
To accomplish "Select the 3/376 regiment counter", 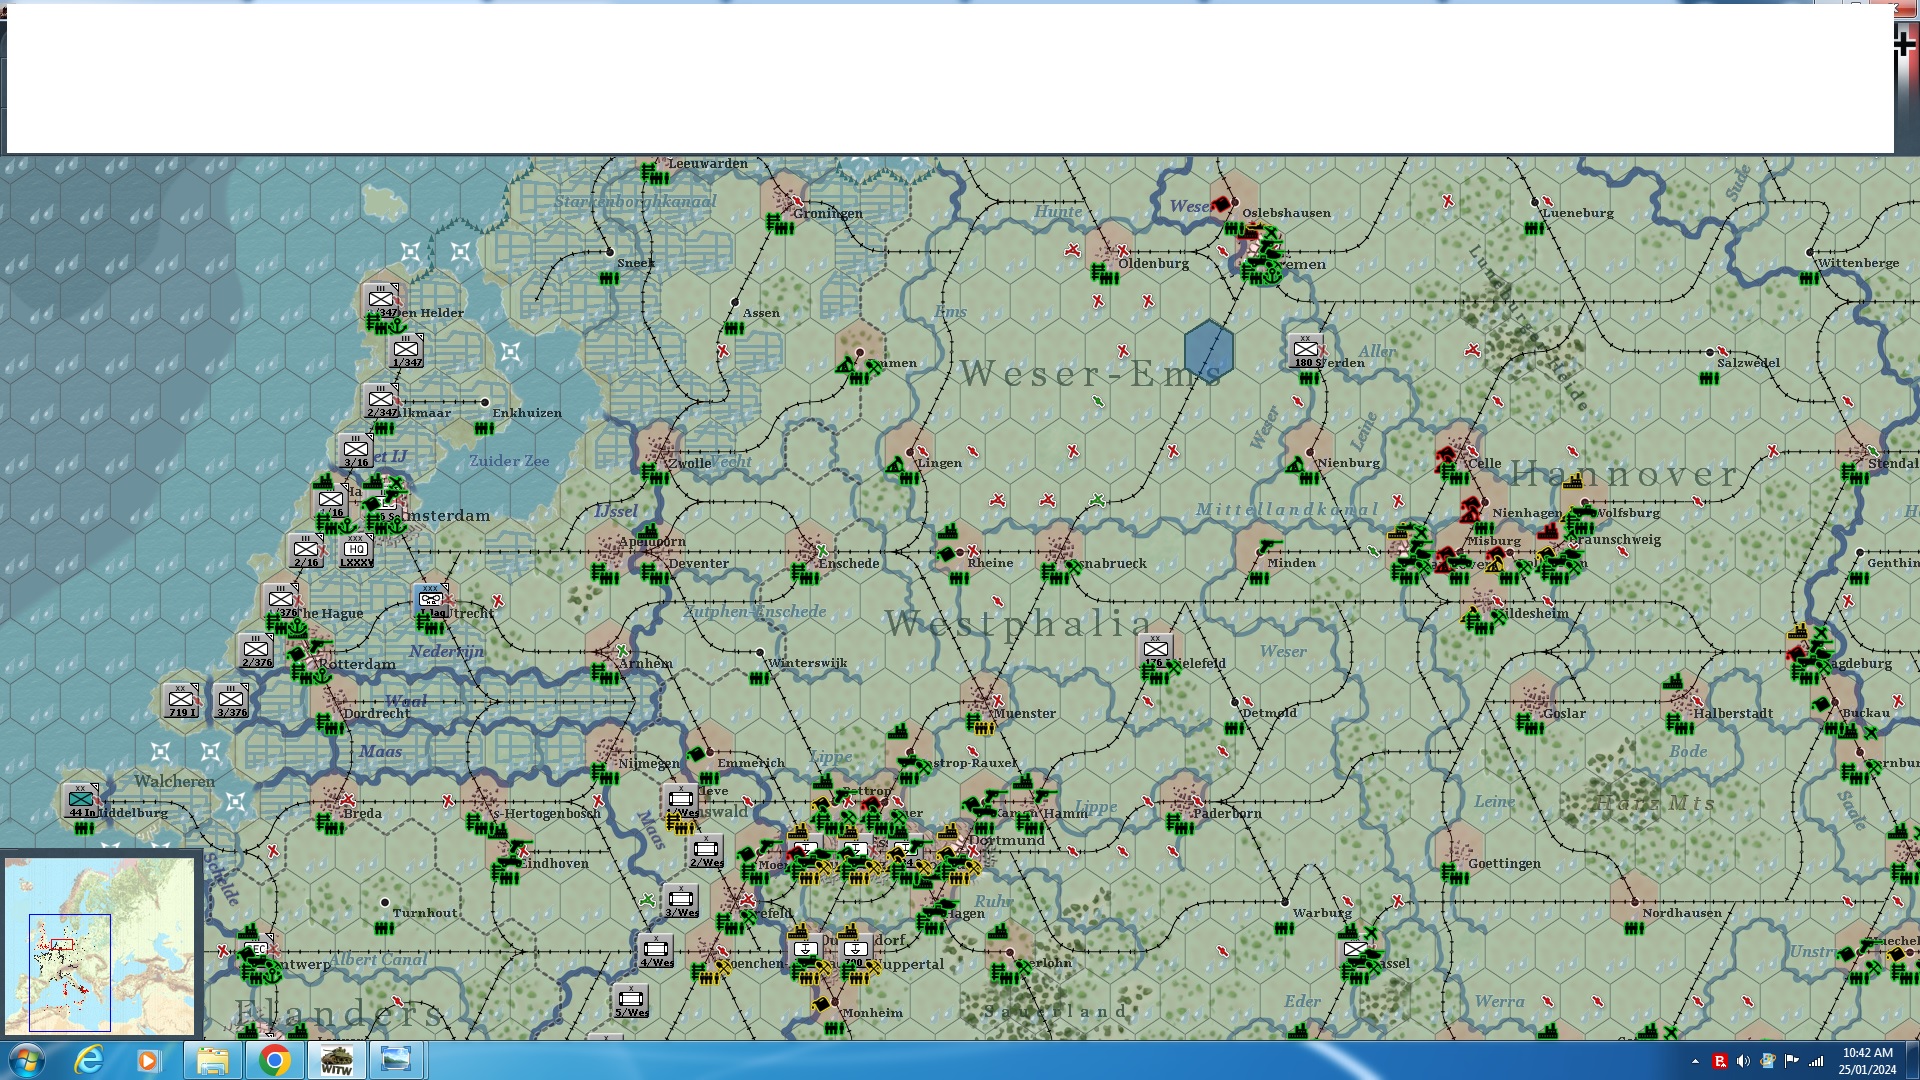I will (x=231, y=701).
